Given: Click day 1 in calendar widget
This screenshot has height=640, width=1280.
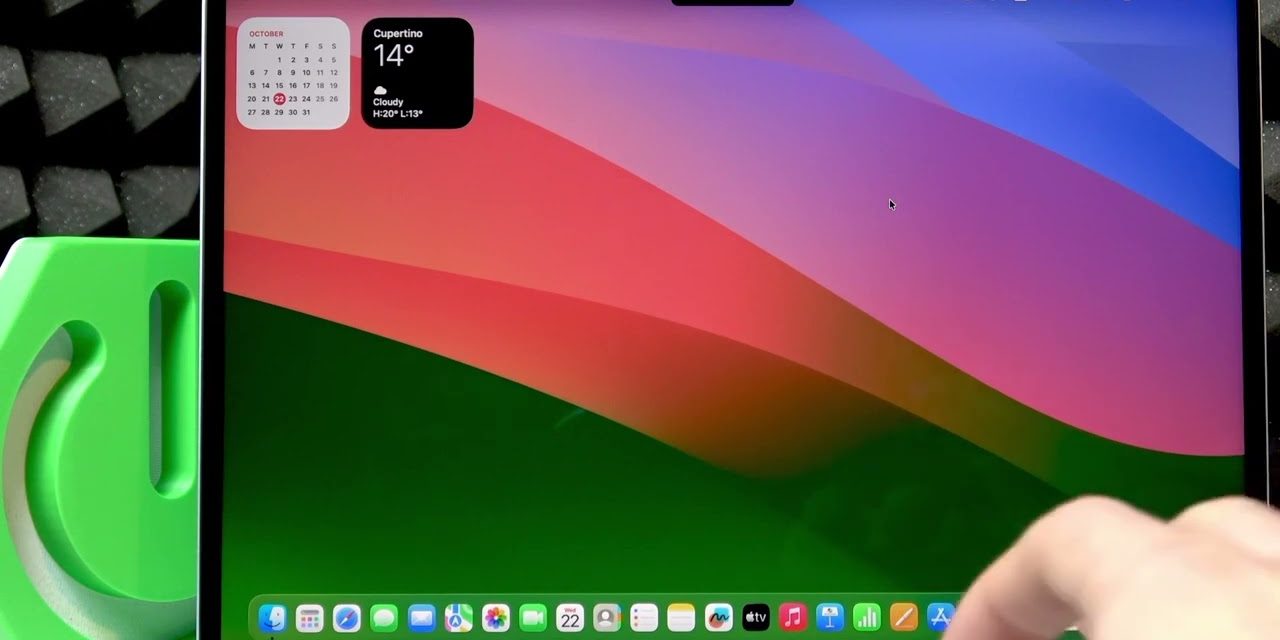Looking at the screenshot, I should click(x=279, y=60).
